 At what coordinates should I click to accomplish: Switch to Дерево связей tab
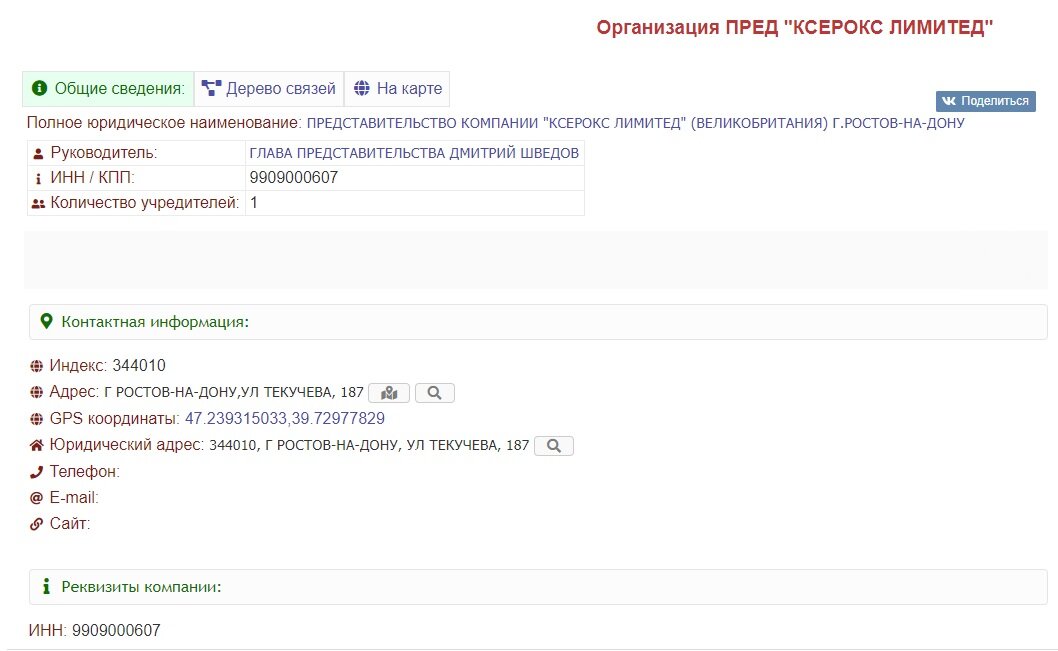click(269, 88)
